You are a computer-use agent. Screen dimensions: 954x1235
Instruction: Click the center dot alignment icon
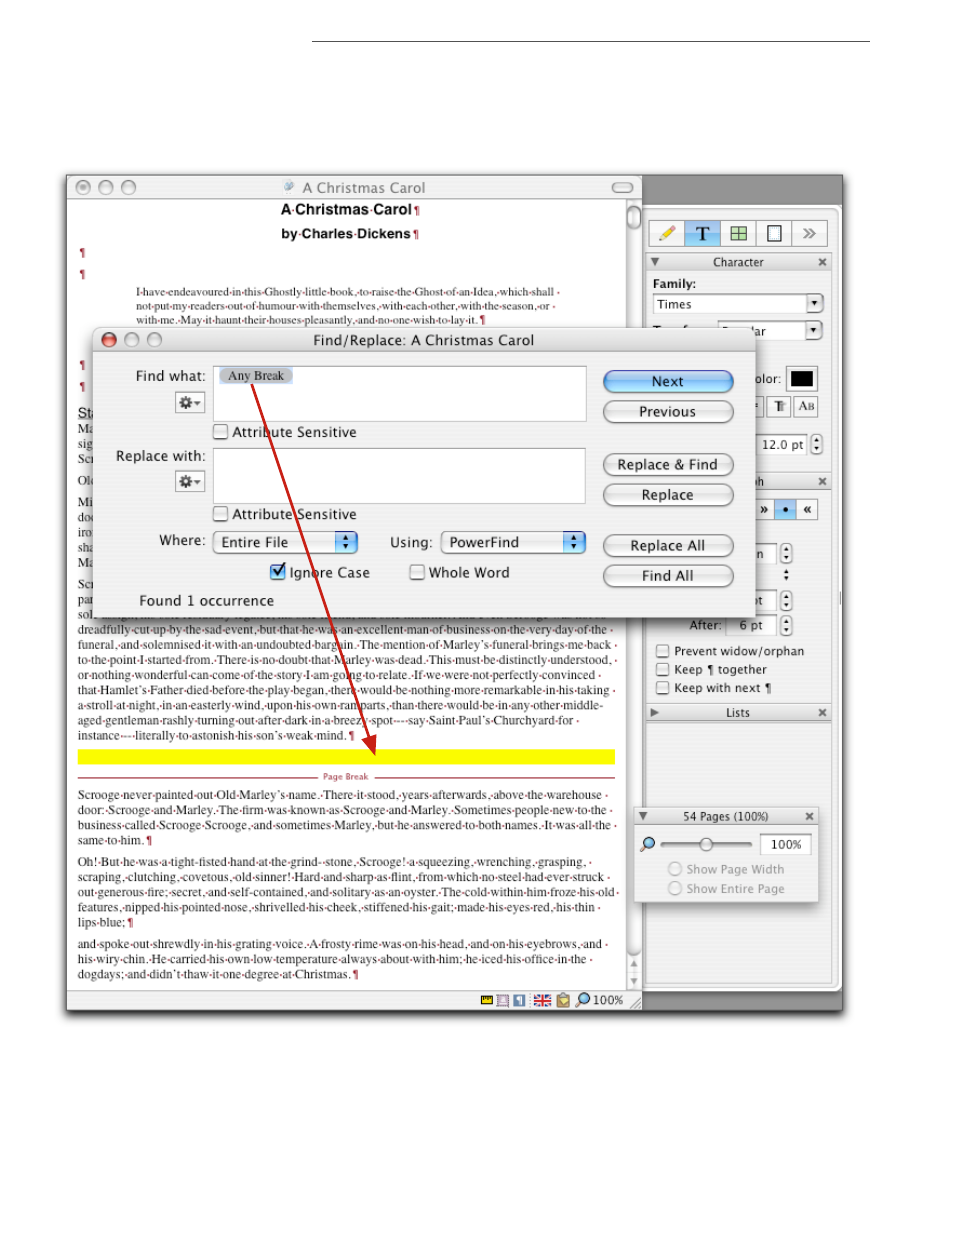click(786, 509)
